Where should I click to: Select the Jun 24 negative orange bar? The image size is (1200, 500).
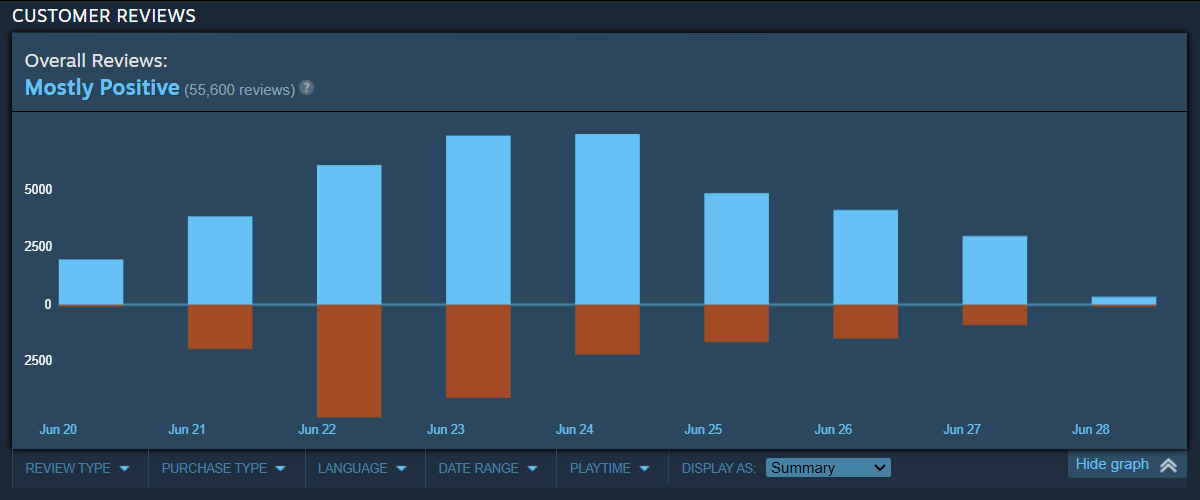point(607,330)
